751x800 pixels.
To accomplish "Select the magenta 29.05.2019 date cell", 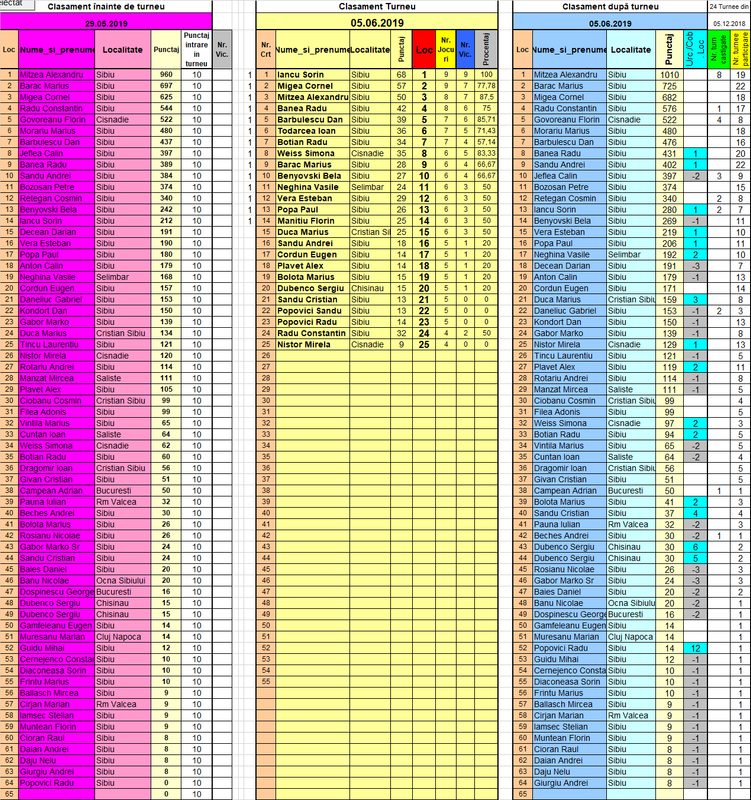I will (106, 23).
